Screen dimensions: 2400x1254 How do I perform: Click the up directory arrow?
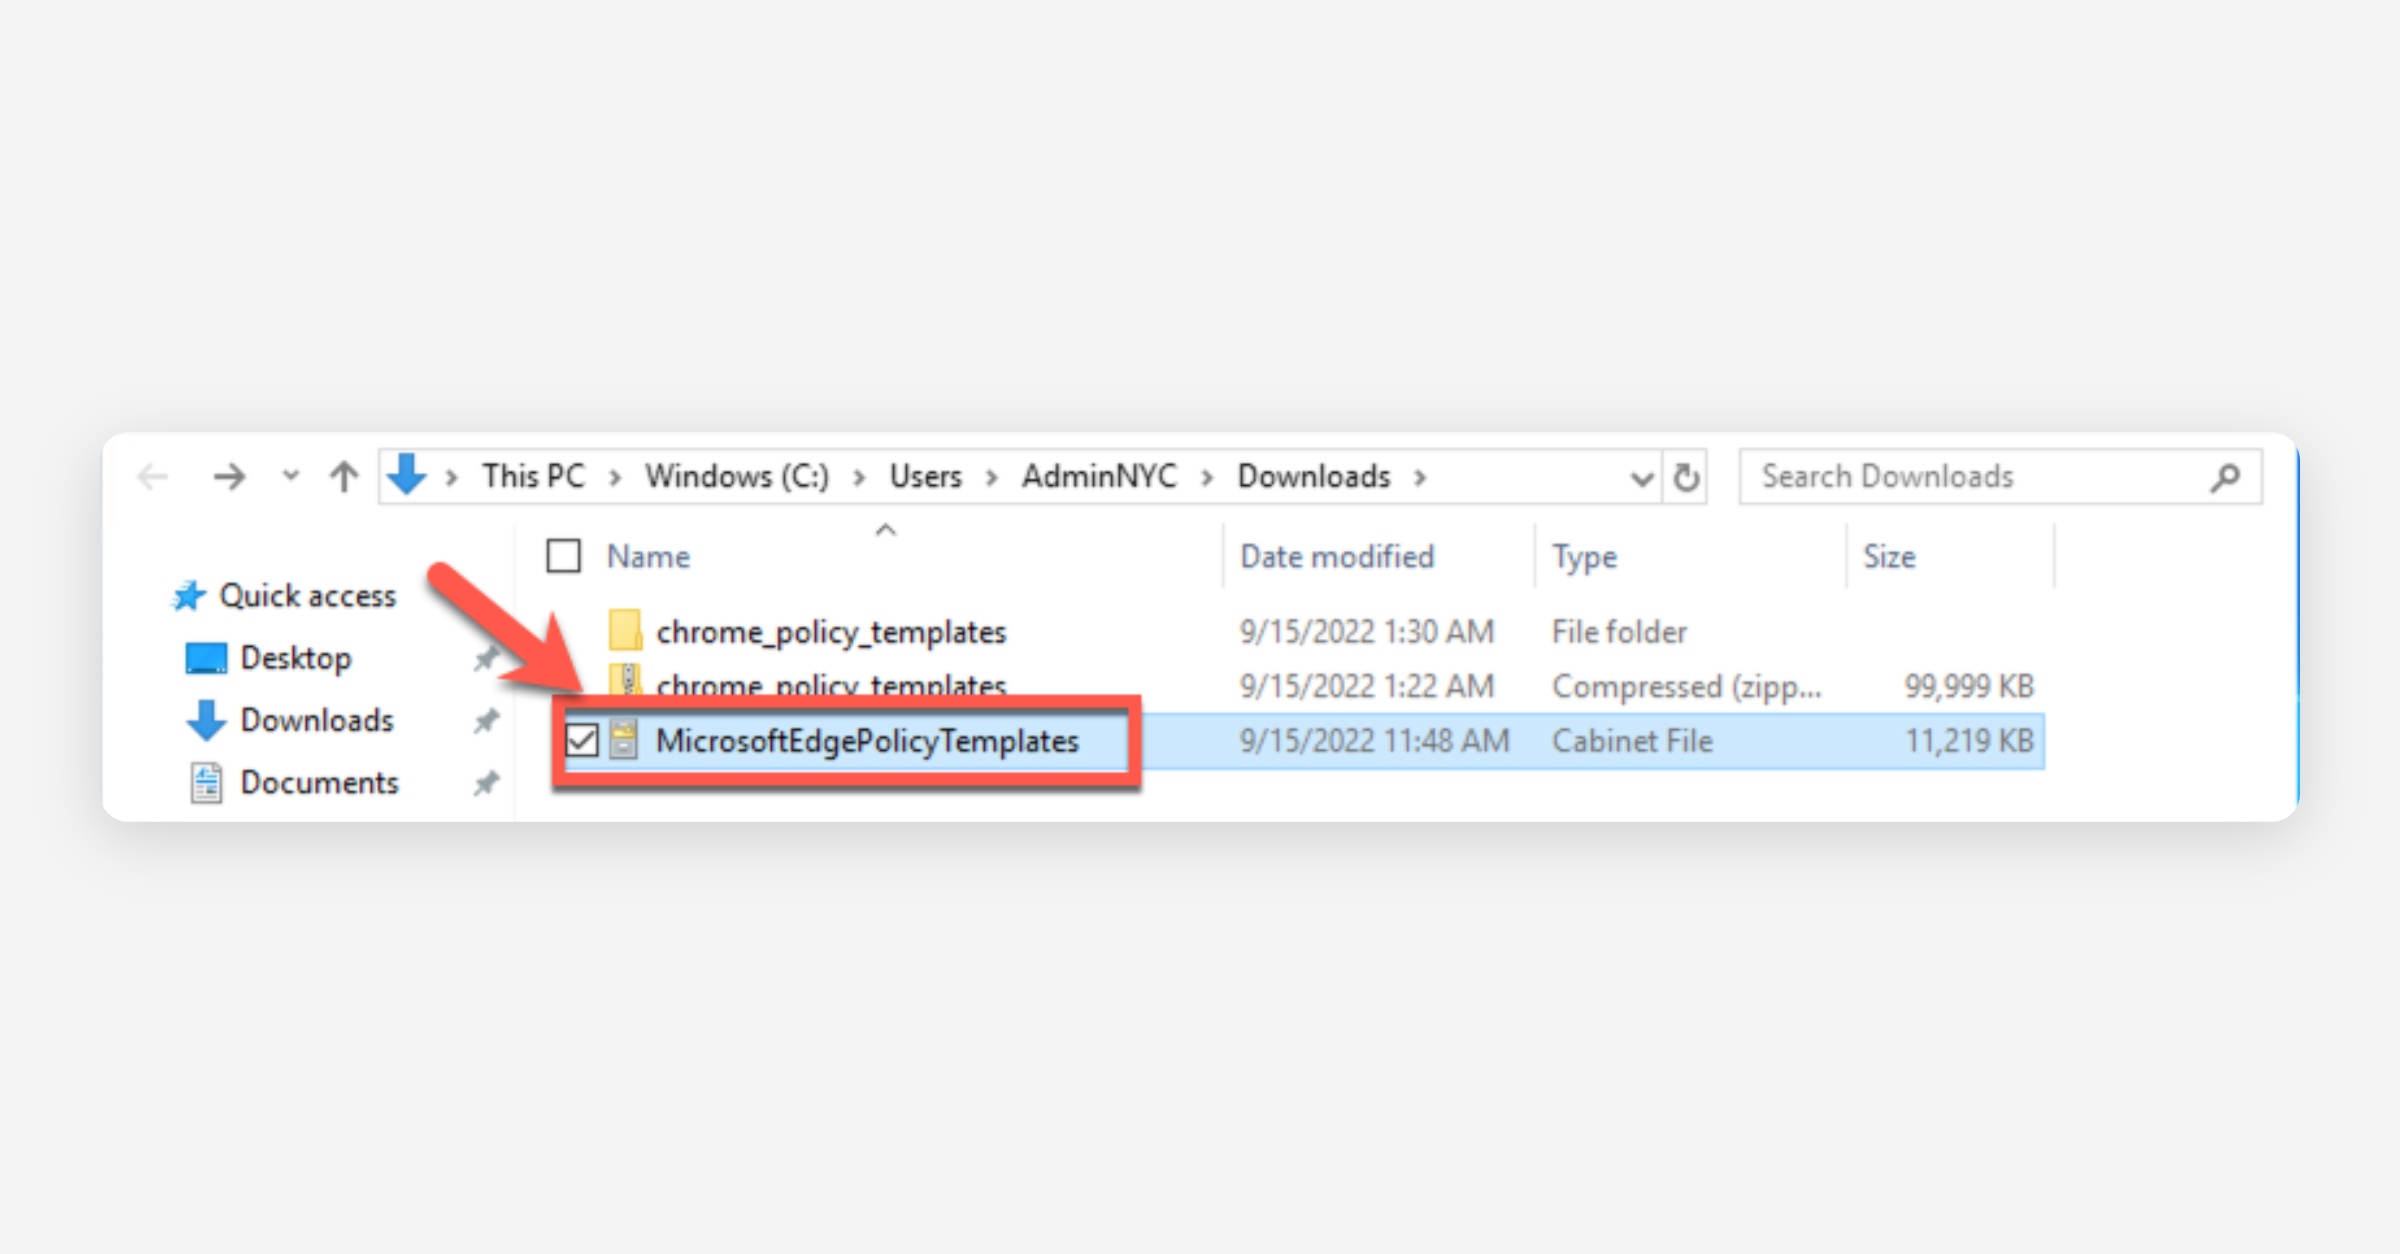[343, 477]
